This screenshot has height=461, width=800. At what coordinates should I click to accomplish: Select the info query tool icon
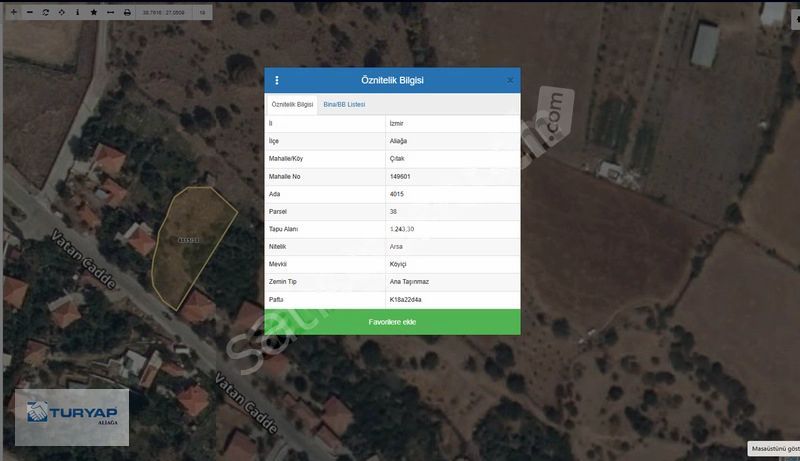point(78,12)
